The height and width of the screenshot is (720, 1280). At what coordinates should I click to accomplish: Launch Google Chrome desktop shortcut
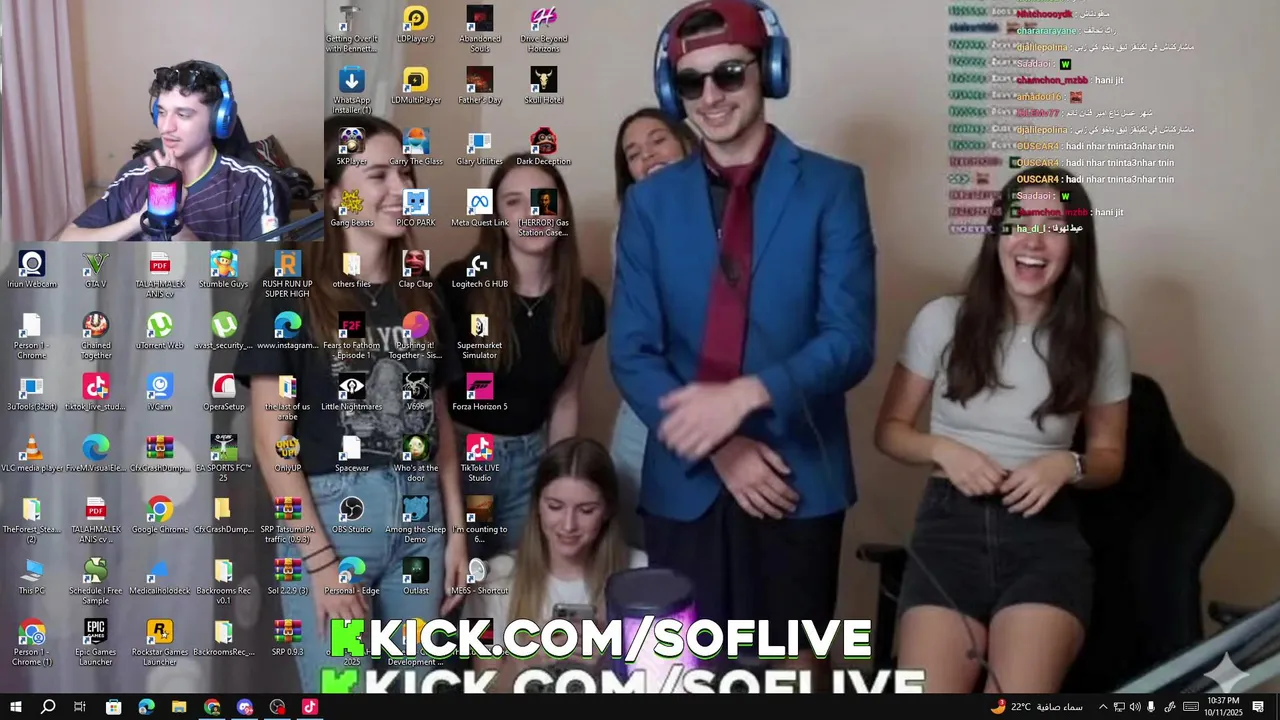160,515
